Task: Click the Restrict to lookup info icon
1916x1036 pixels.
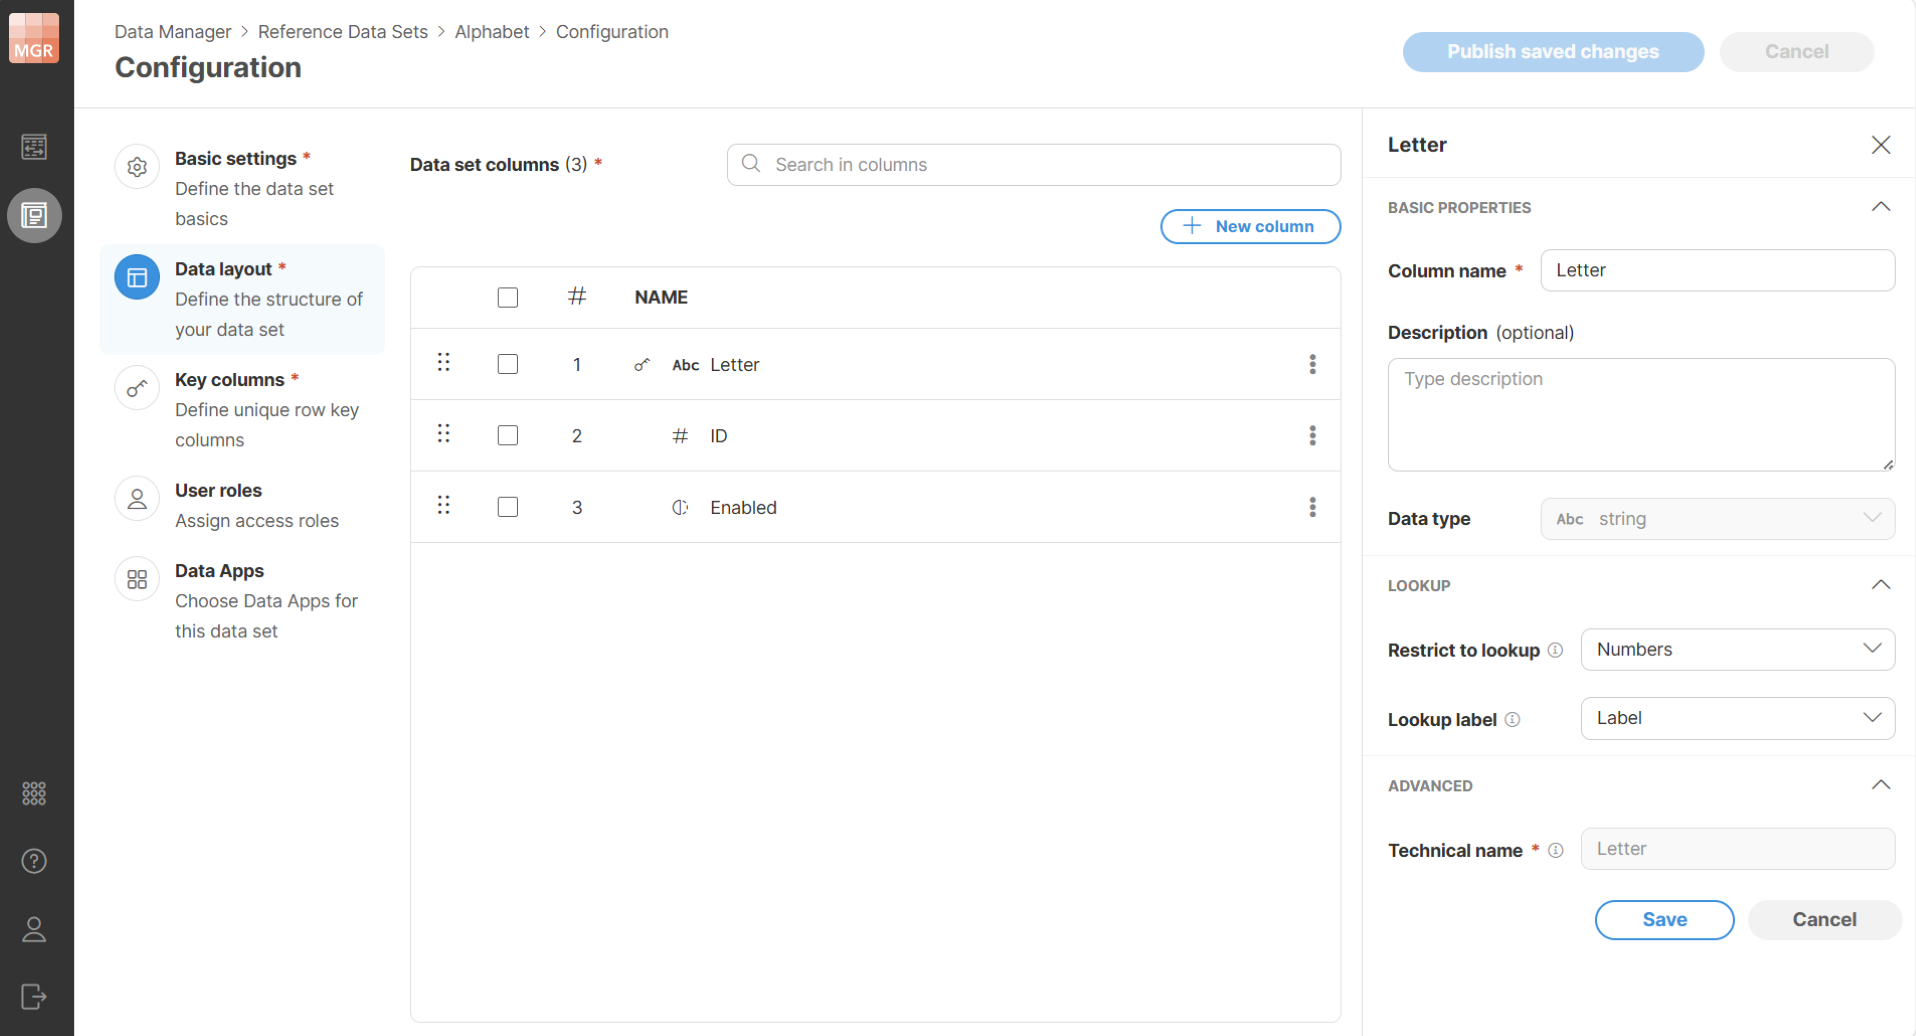Action: 1555,650
